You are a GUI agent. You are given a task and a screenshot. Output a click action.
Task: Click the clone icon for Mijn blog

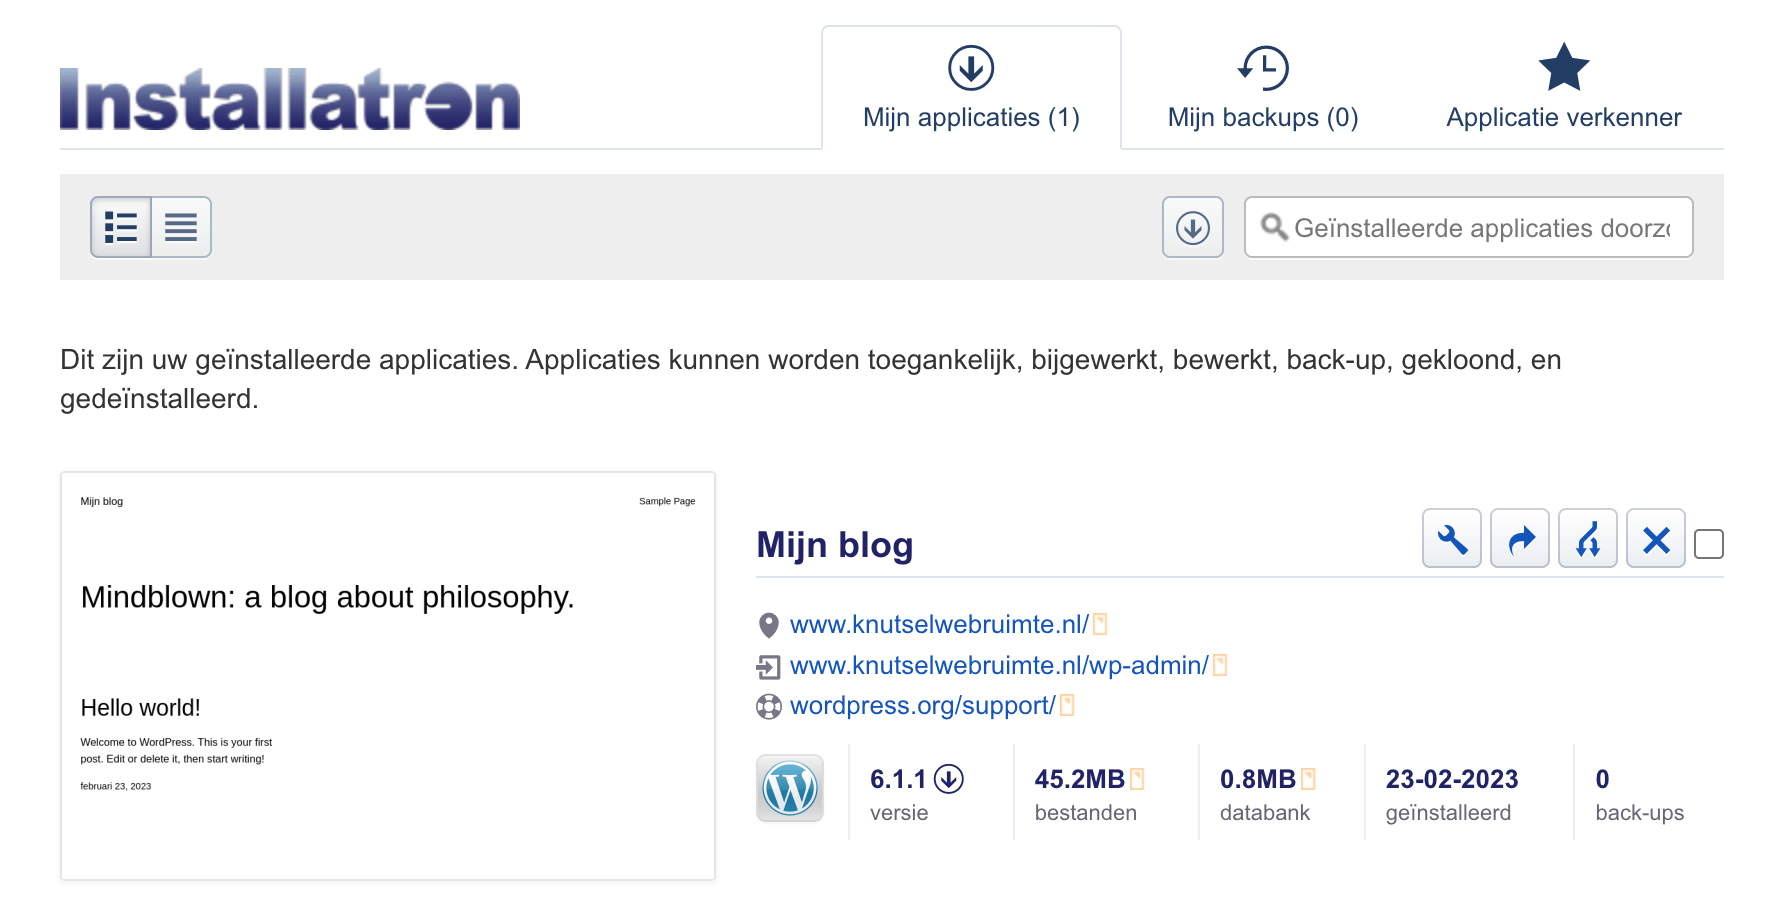click(1588, 539)
